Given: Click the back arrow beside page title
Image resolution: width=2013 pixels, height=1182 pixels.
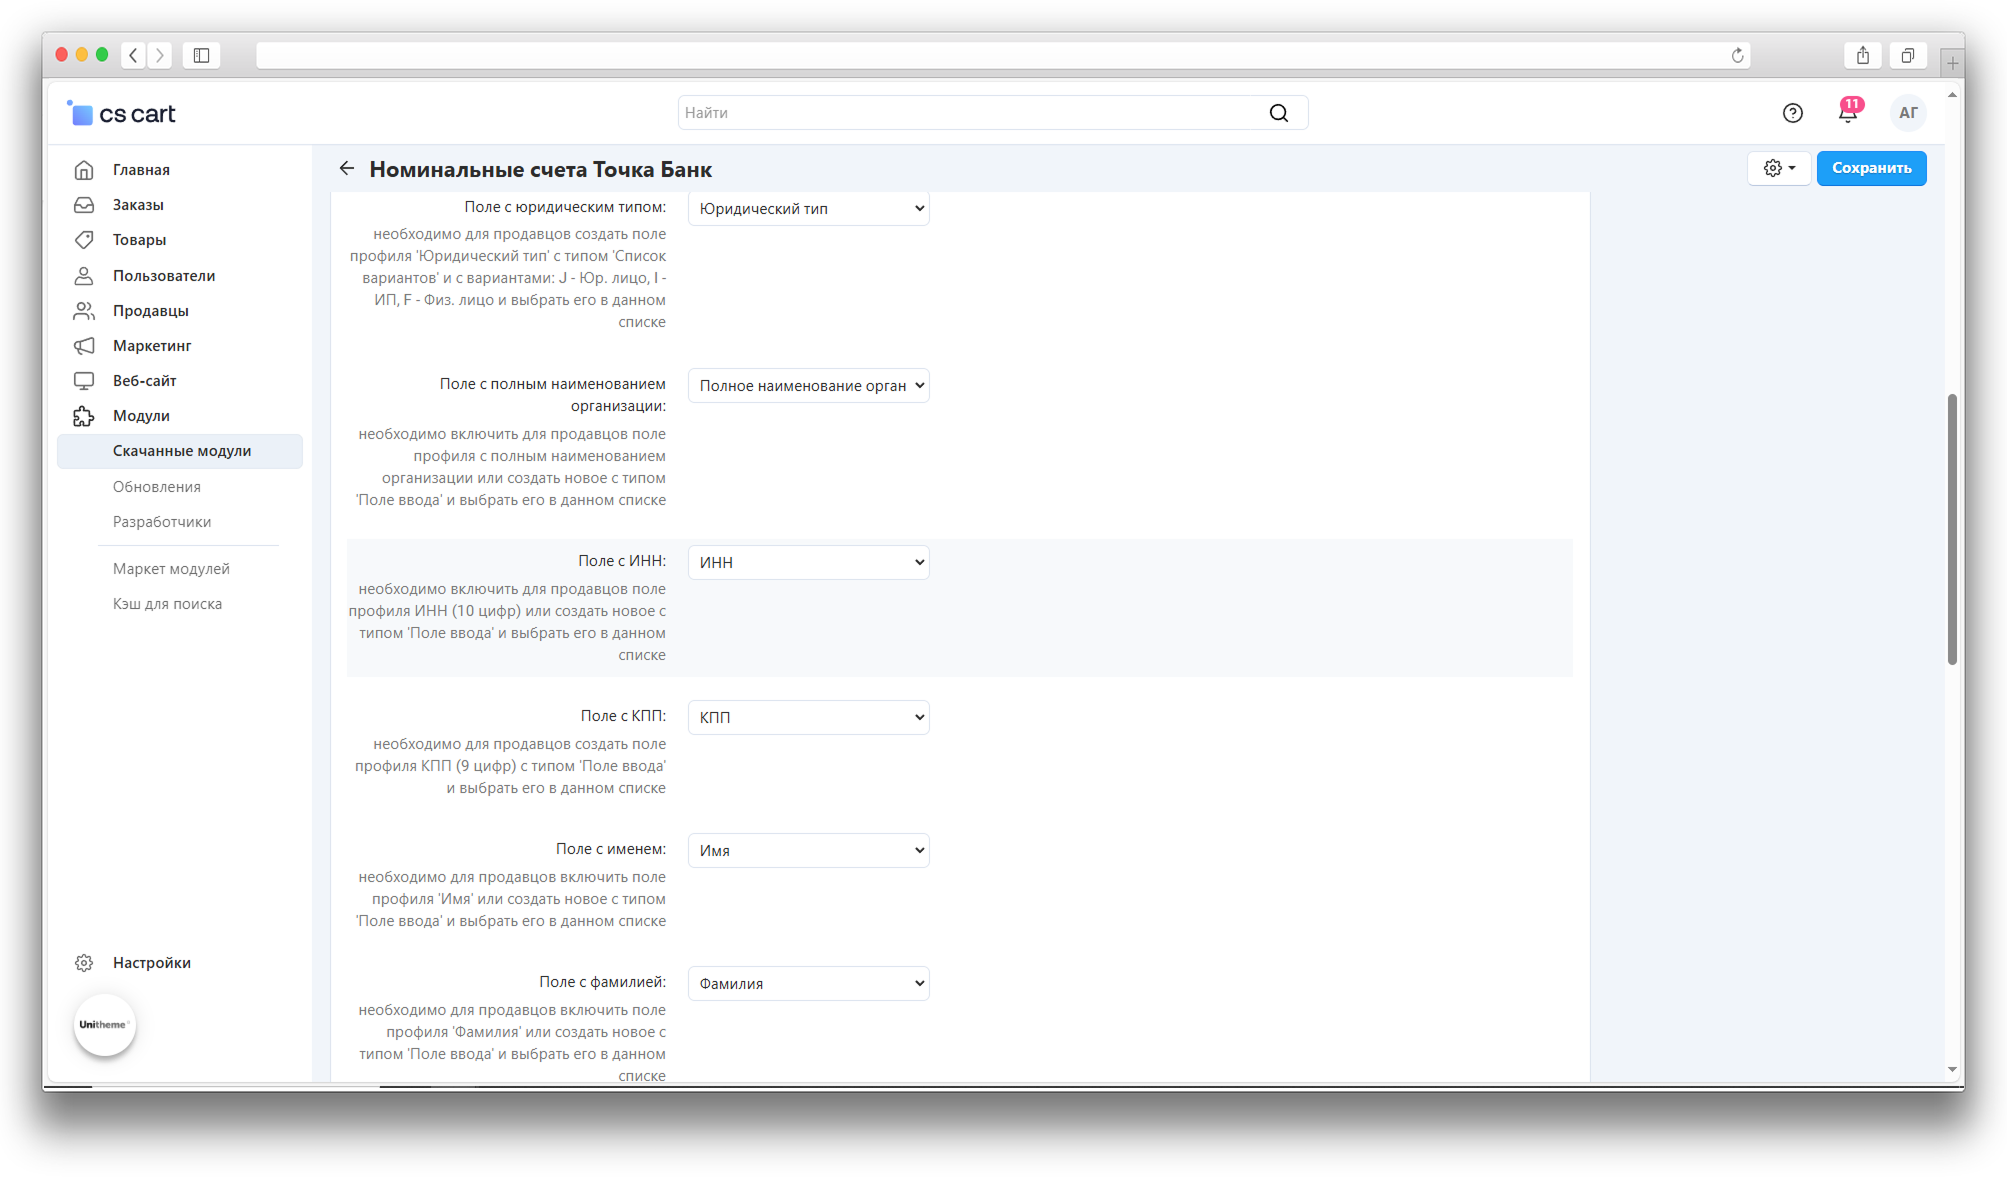Looking at the screenshot, I should (347, 169).
